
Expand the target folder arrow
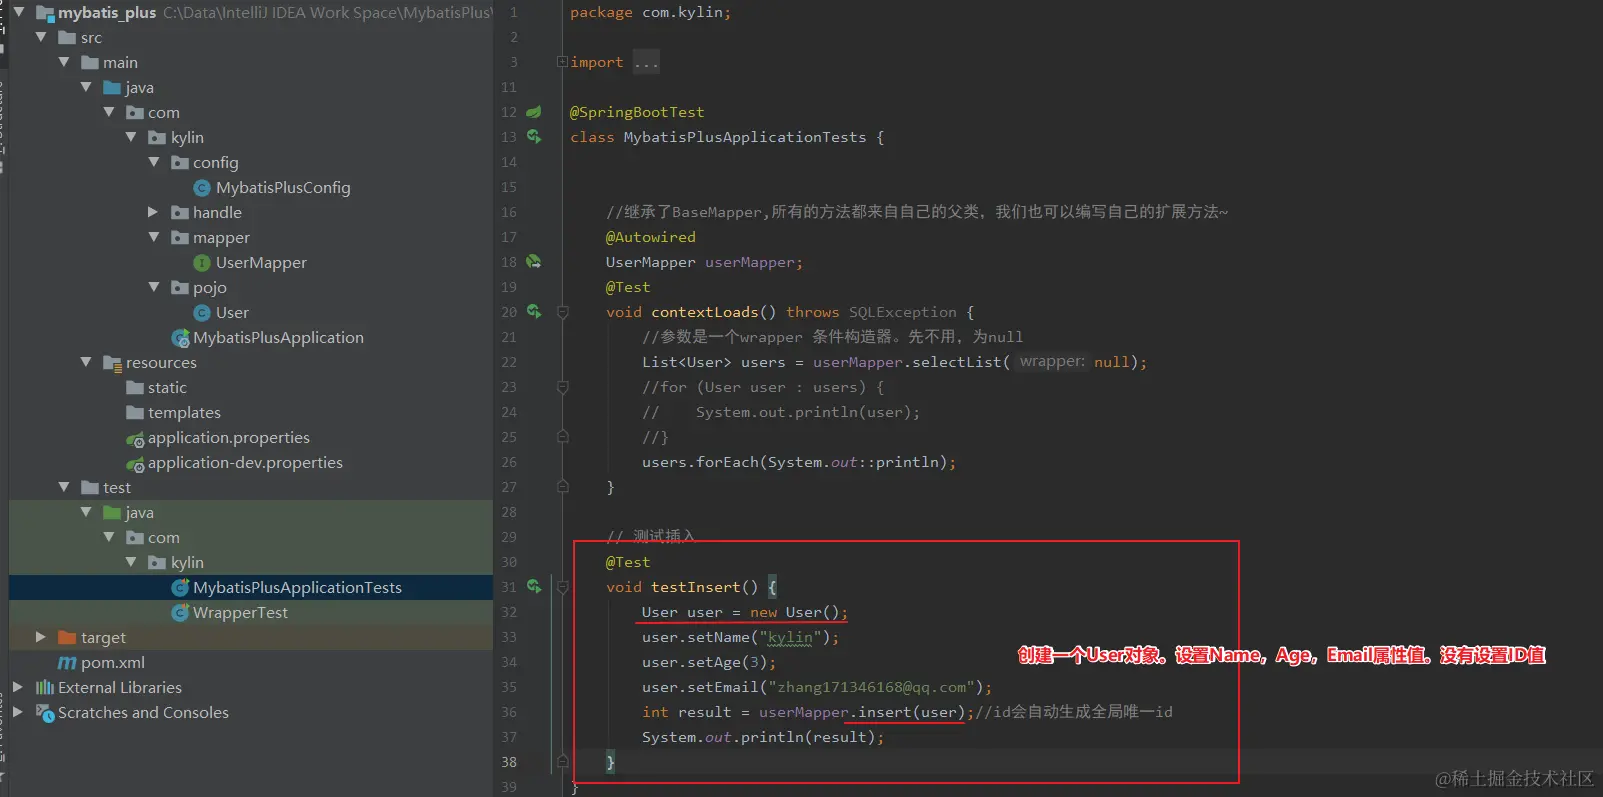[x=41, y=637]
